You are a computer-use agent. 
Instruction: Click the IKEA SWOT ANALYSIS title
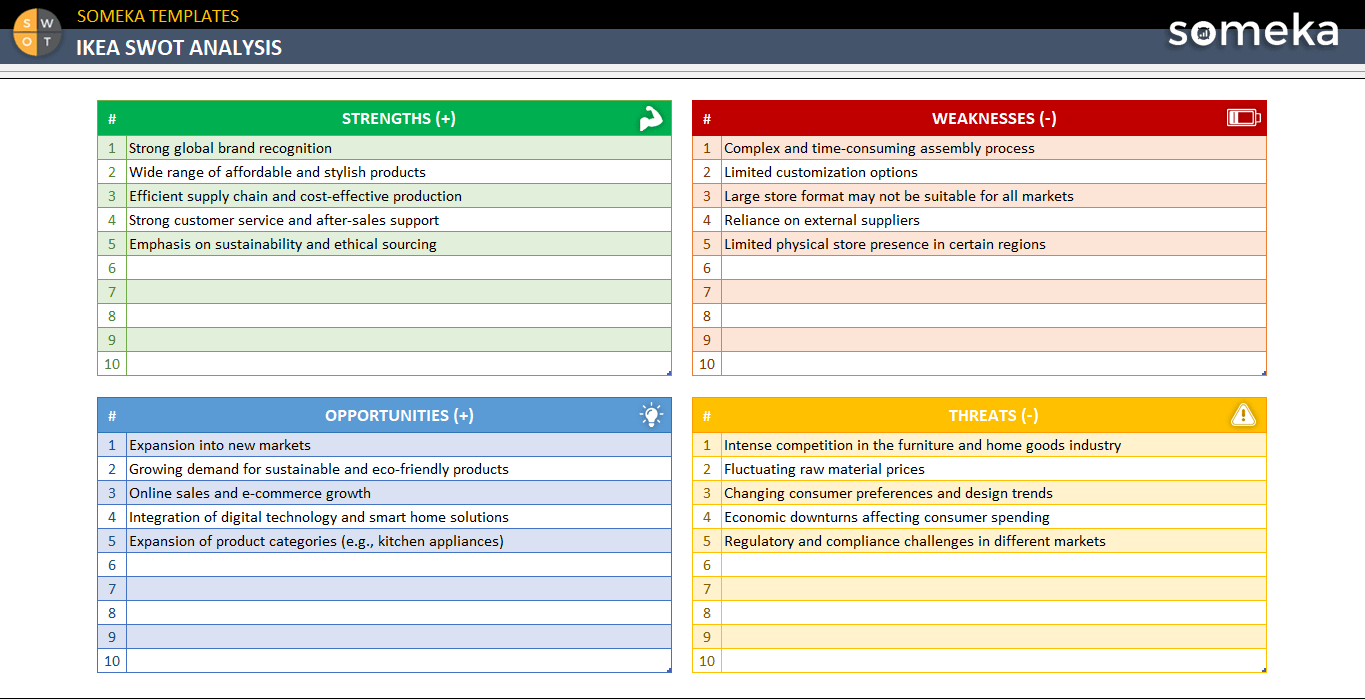(180, 47)
